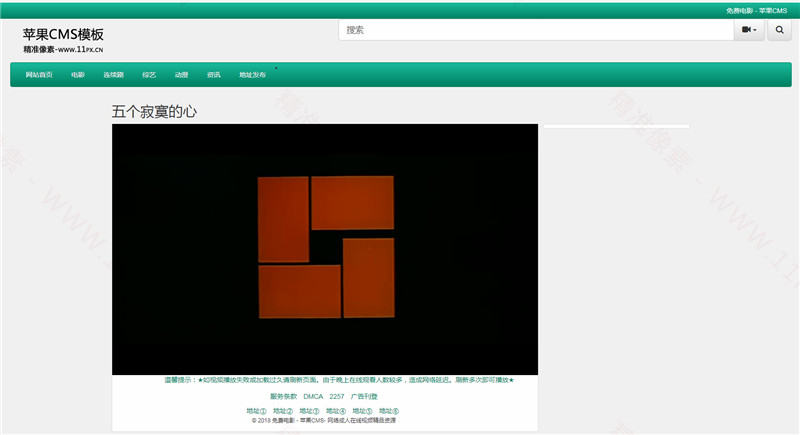Open the 服务条款 link
This screenshot has height=435, width=800.
coord(283,396)
